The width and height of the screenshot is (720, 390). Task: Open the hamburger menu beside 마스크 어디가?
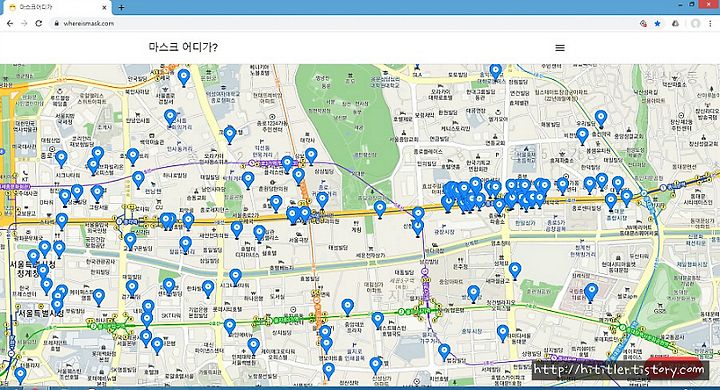560,48
